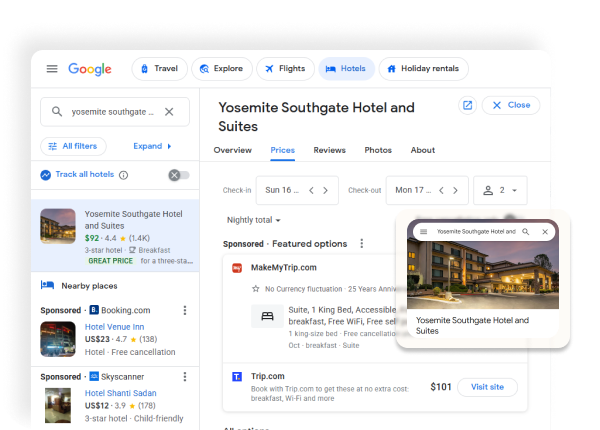Open options menu for Skyscanner ad
This screenshot has height=430, width=600.
185,377
